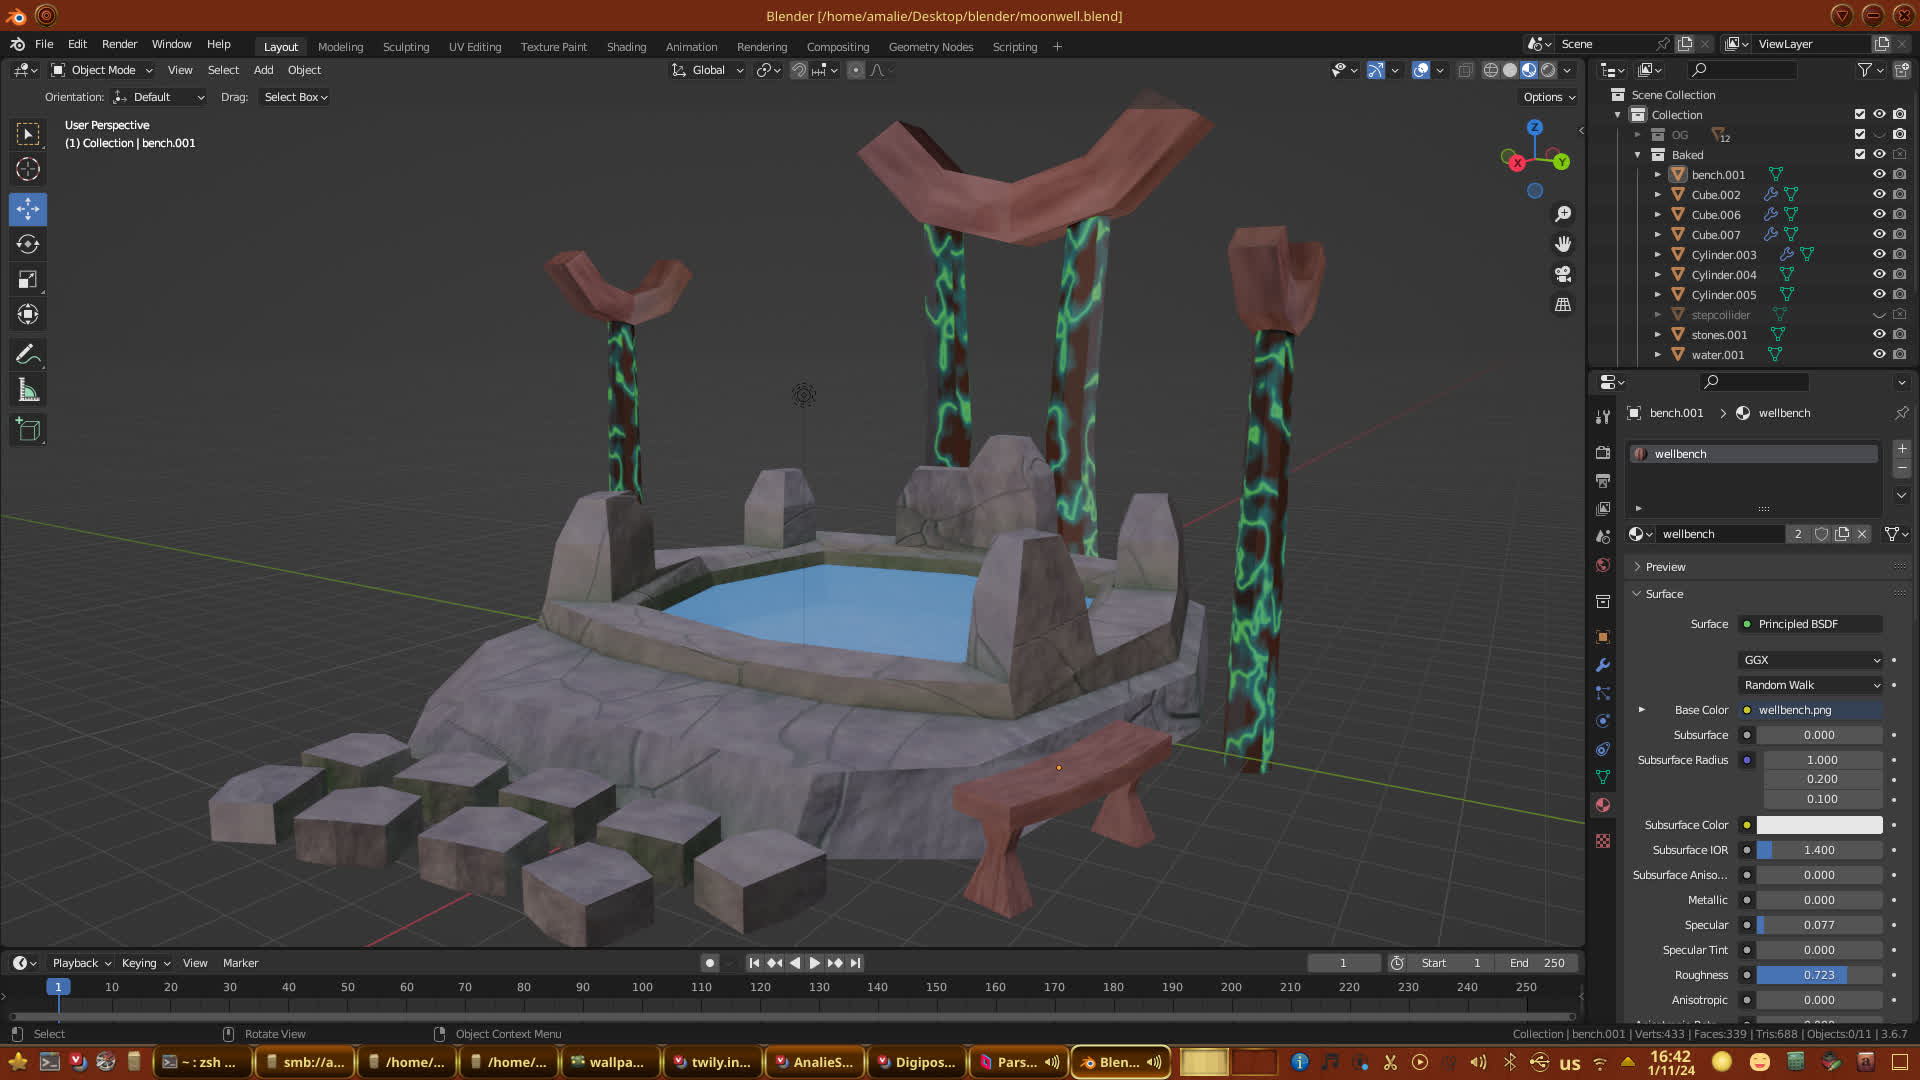Choose the Annotate pencil tool
1920x1080 pixels.
coord(28,355)
